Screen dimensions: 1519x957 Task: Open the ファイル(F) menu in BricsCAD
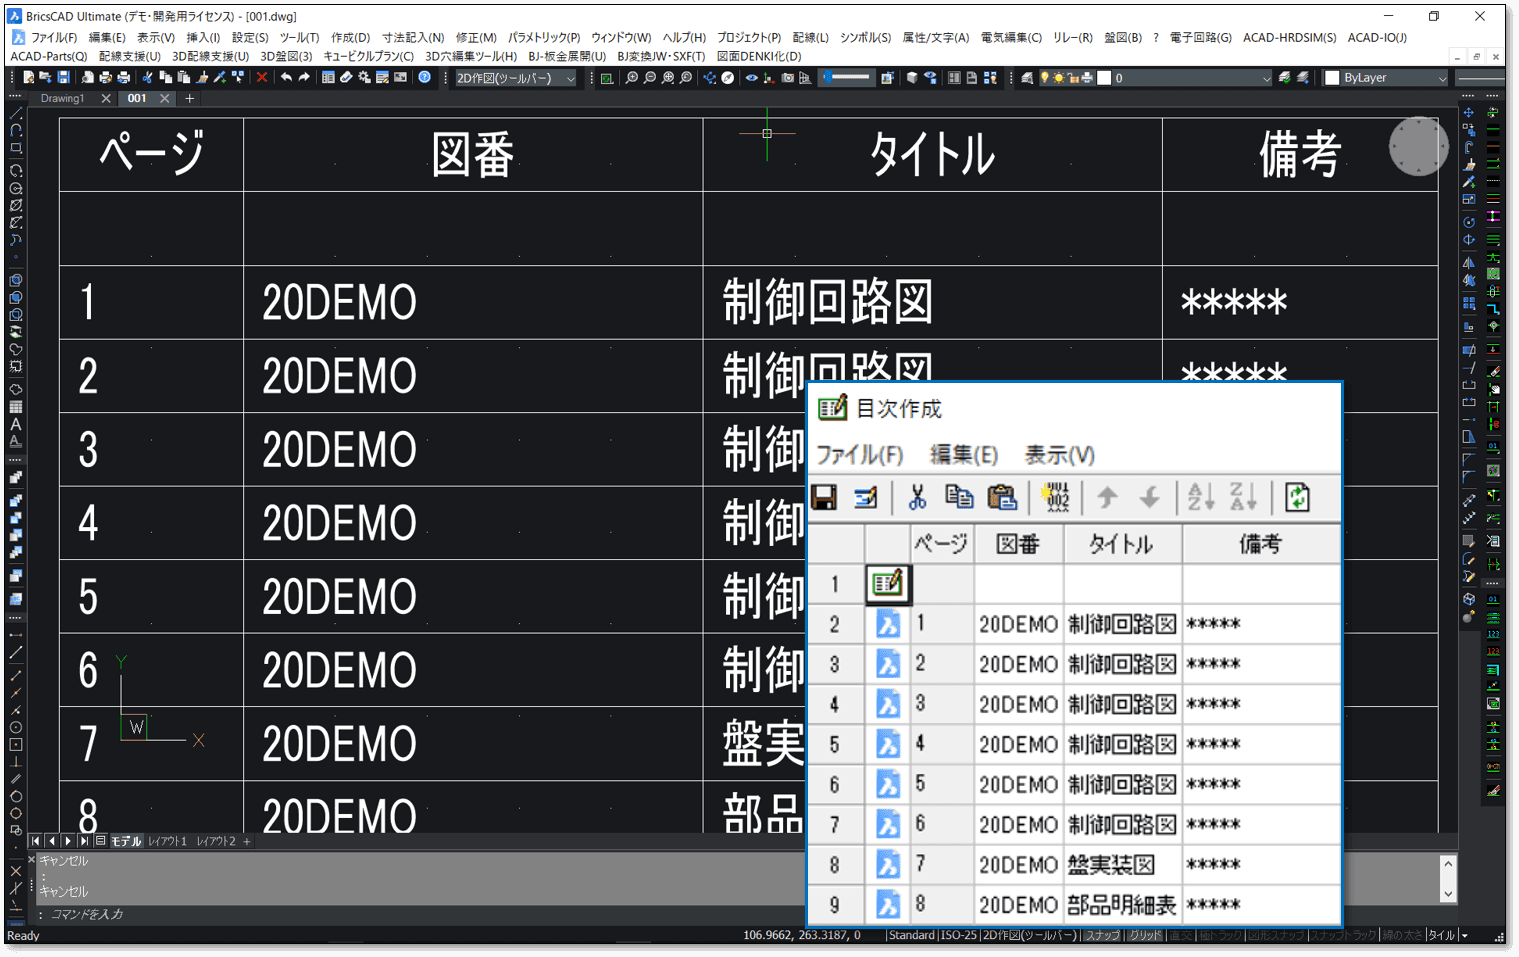tap(54, 37)
